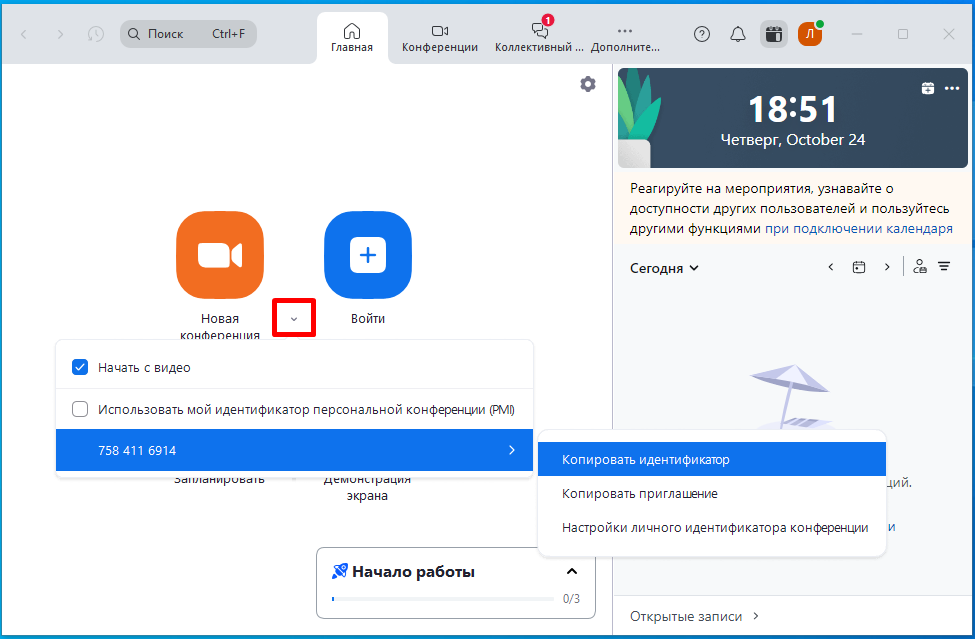The width and height of the screenshot is (975, 639).
Task: Collapse the Начало работы panel
Action: coord(572,571)
